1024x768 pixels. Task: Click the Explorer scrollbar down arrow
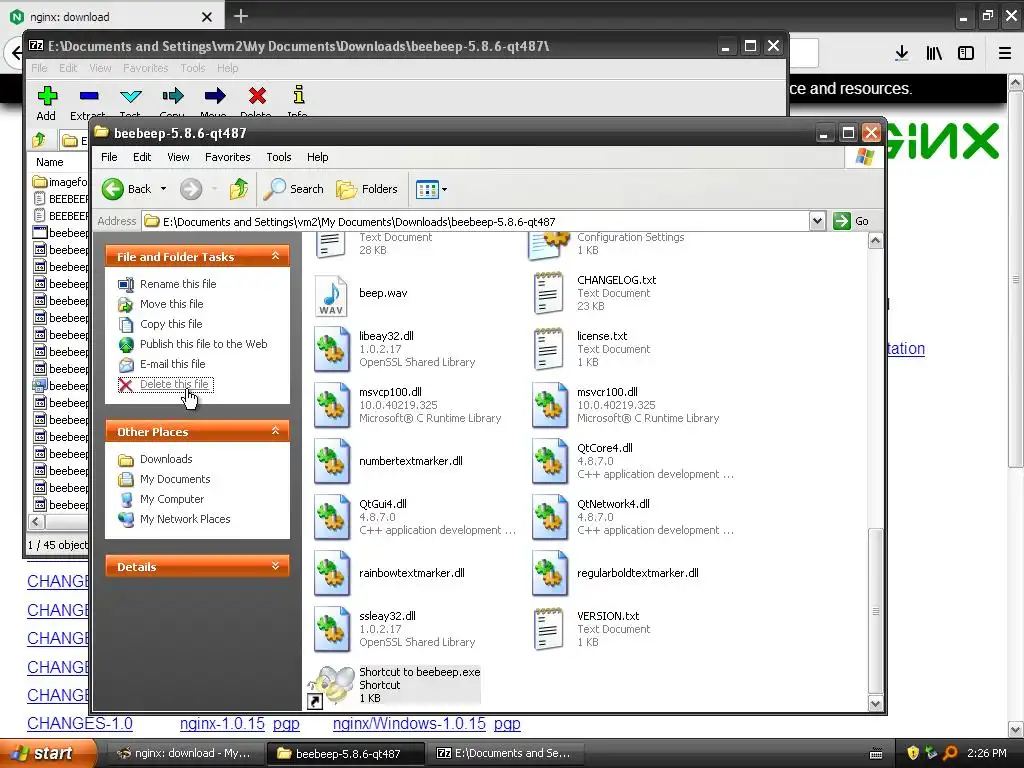coord(875,703)
